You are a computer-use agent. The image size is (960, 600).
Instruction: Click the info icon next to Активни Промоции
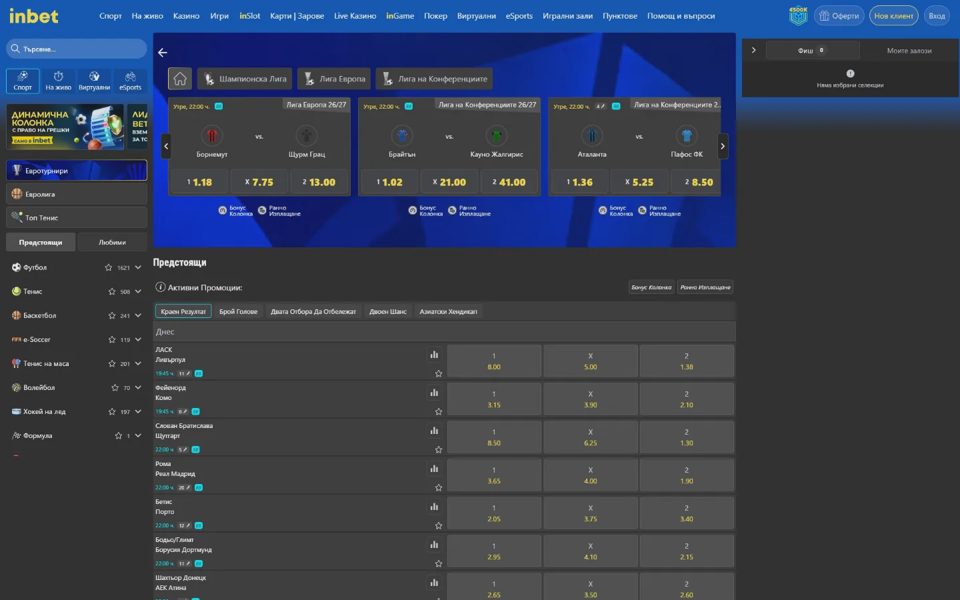point(160,287)
